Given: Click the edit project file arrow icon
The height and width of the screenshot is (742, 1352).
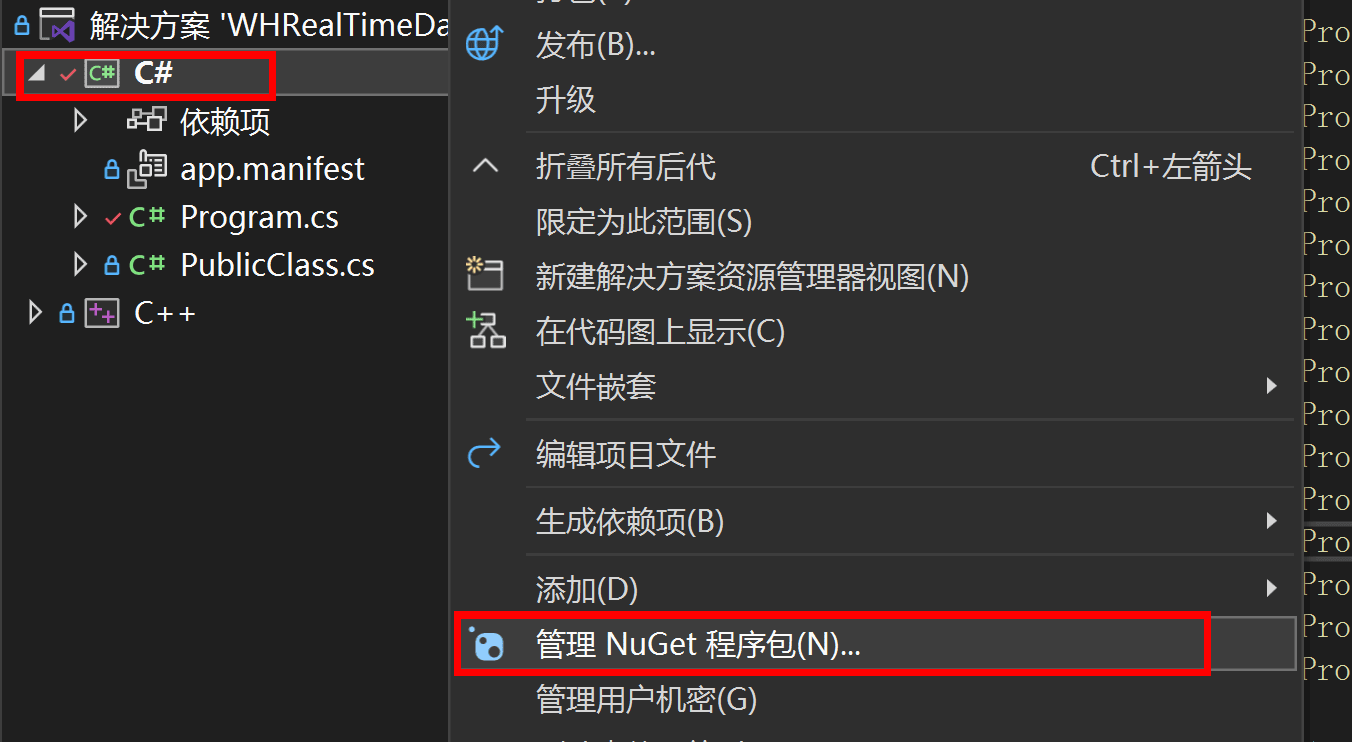Looking at the screenshot, I should coord(485,455).
